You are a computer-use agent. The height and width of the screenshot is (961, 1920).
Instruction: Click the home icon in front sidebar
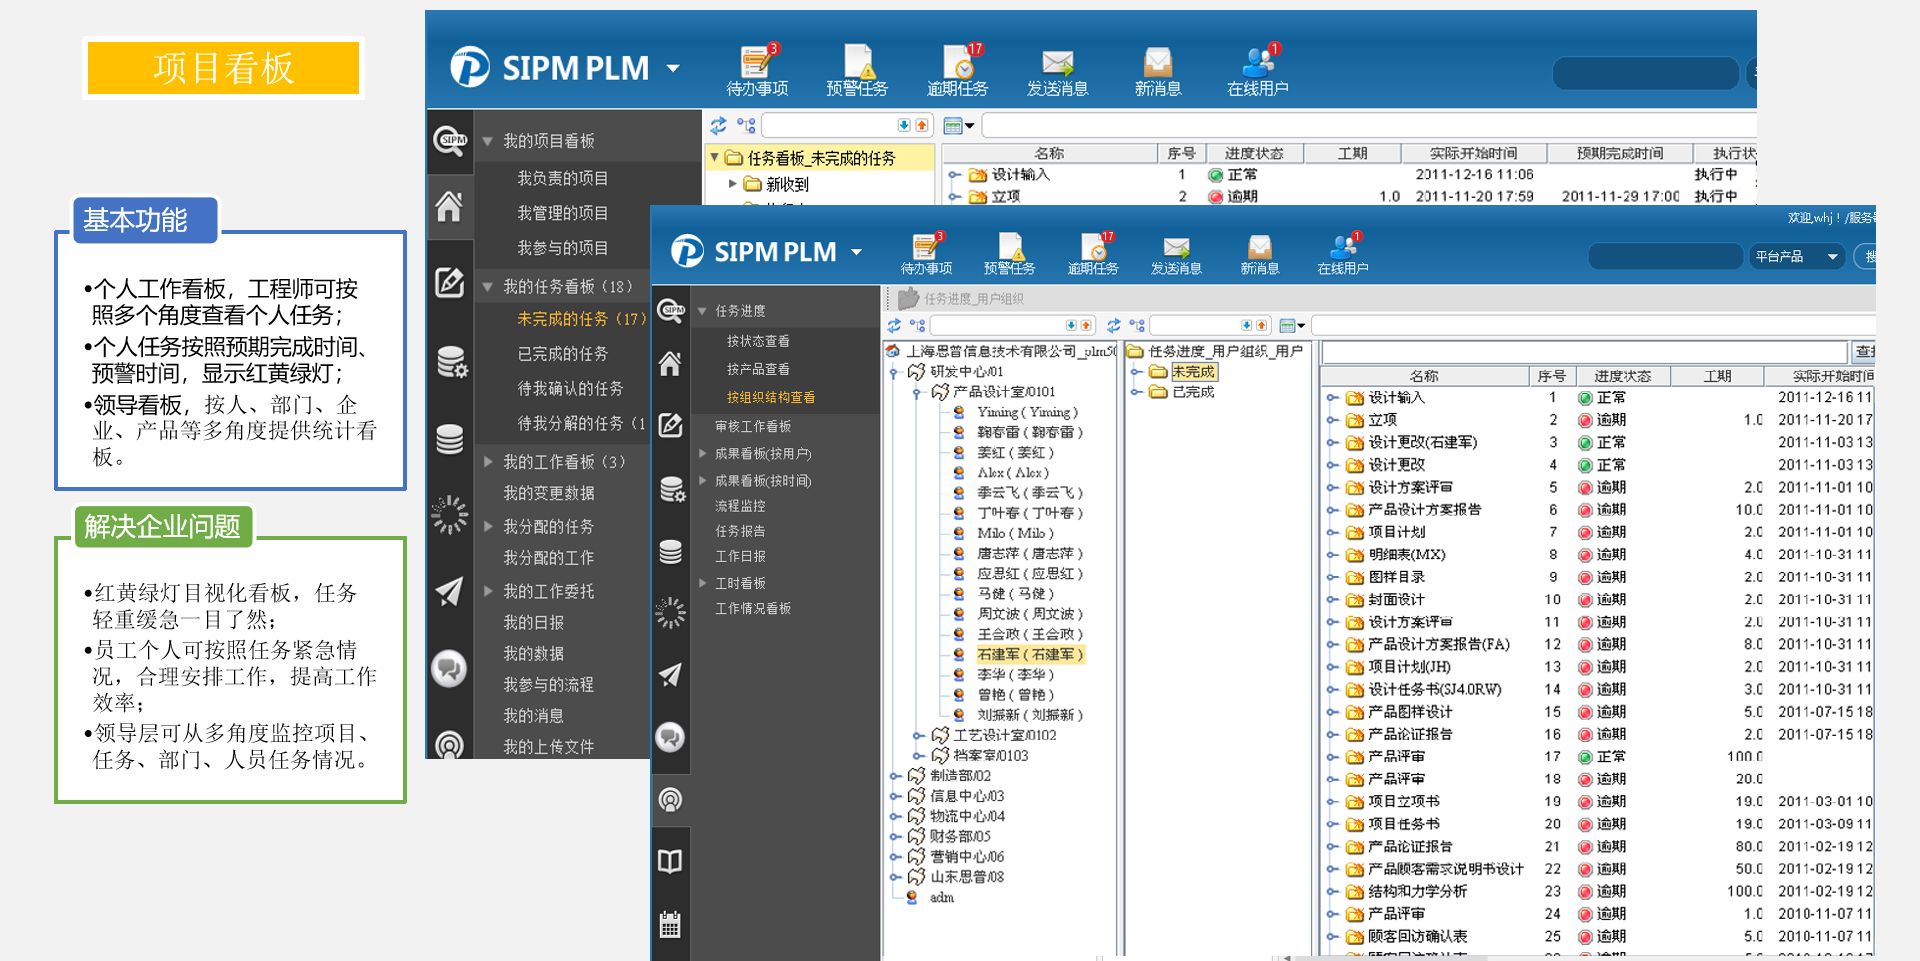670,365
